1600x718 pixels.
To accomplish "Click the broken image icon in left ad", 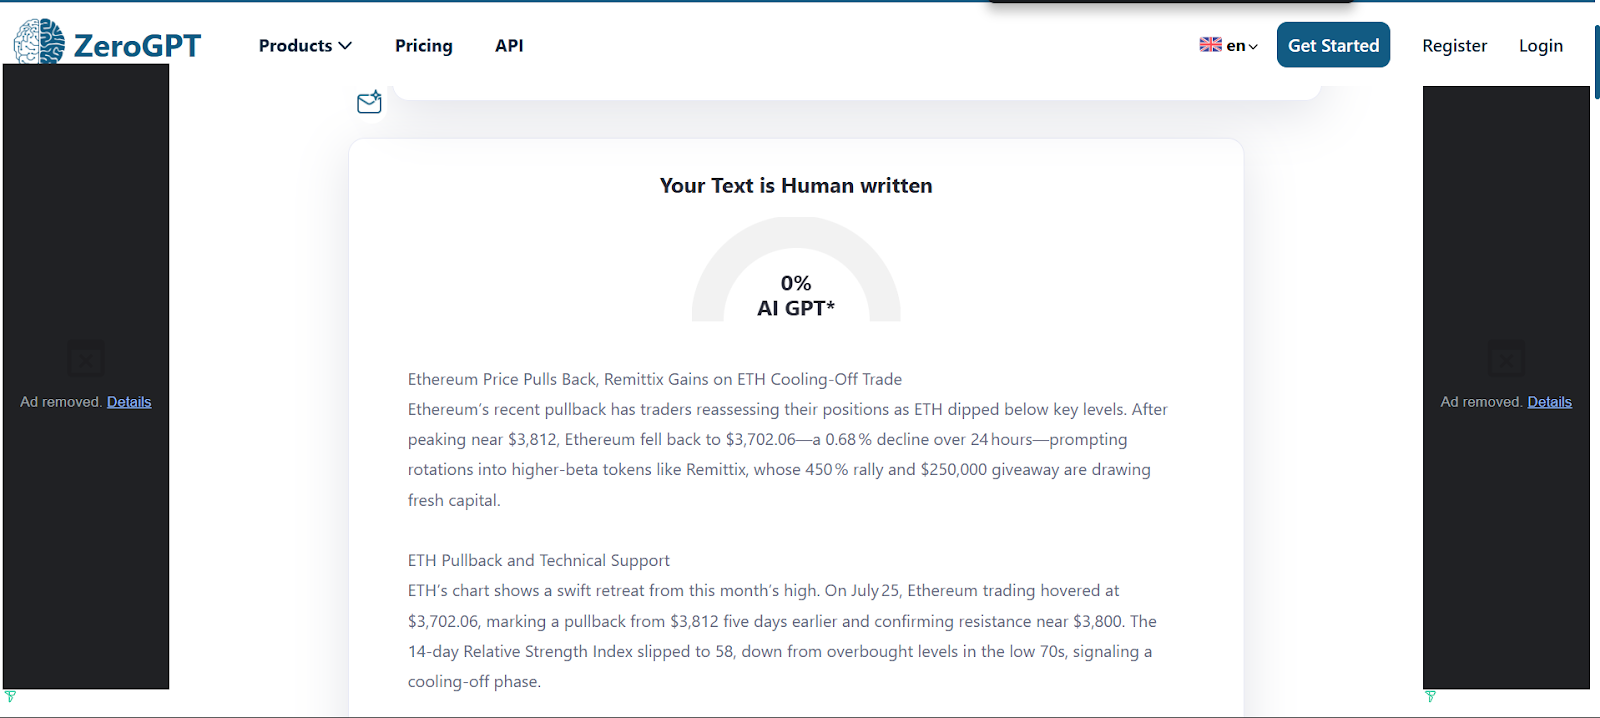I will click(x=86, y=359).
